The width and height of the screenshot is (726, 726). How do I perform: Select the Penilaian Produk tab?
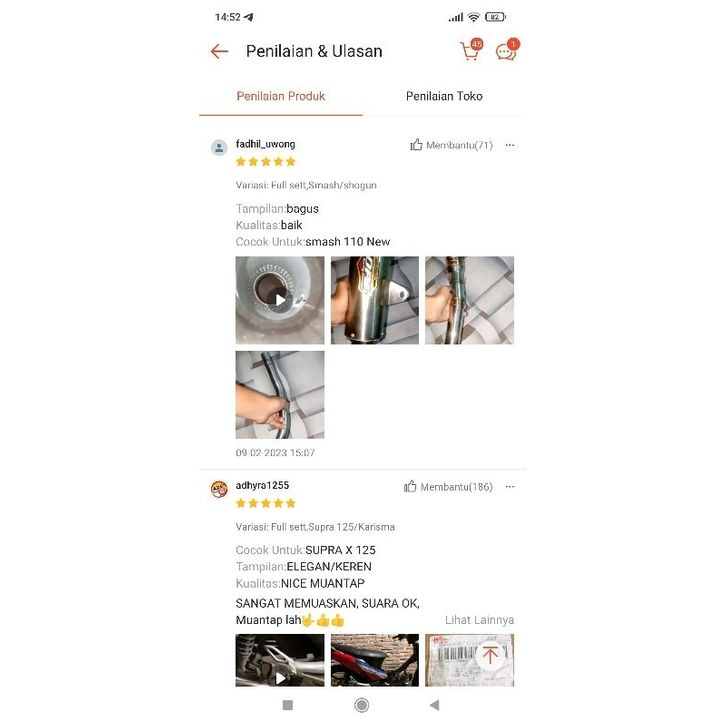pyautogui.click(x=281, y=96)
